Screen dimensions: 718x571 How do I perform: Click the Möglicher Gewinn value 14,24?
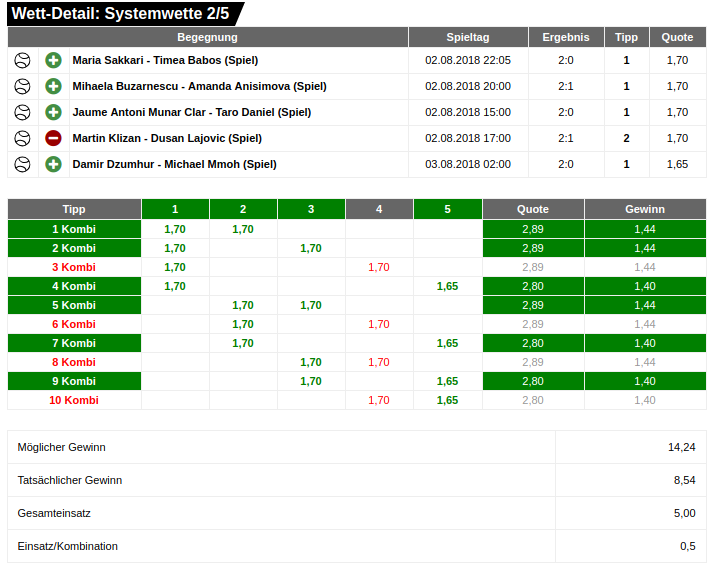point(681,447)
